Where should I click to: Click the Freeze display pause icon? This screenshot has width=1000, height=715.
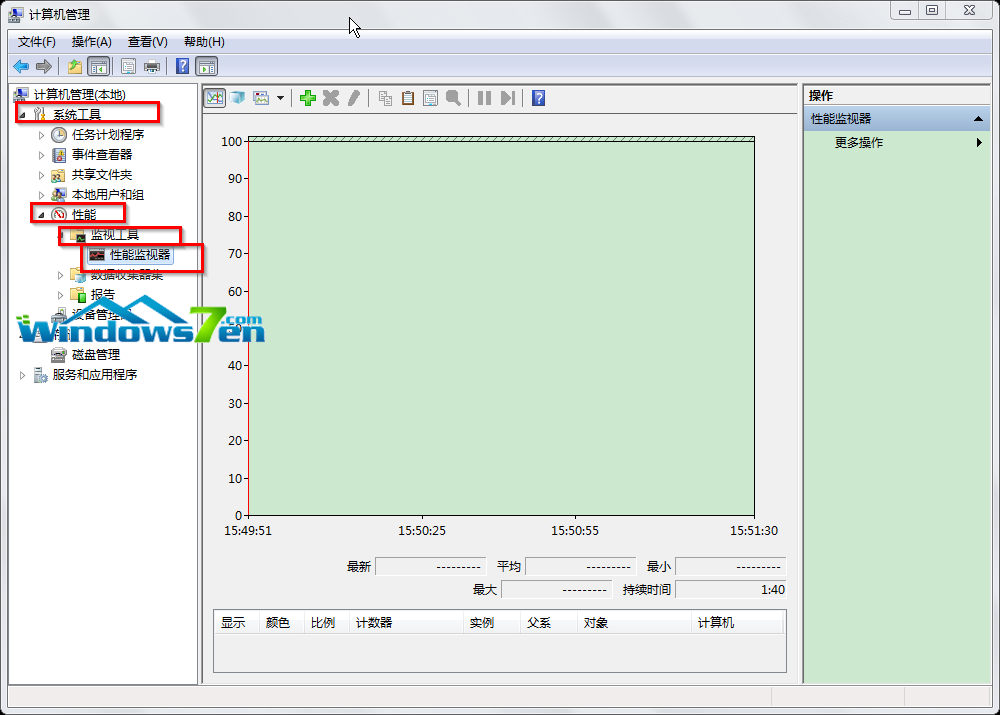click(x=484, y=98)
